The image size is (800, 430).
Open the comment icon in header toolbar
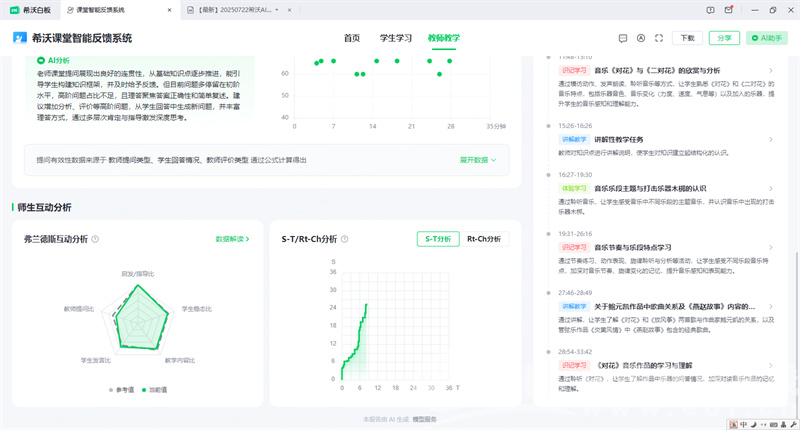(x=622, y=38)
